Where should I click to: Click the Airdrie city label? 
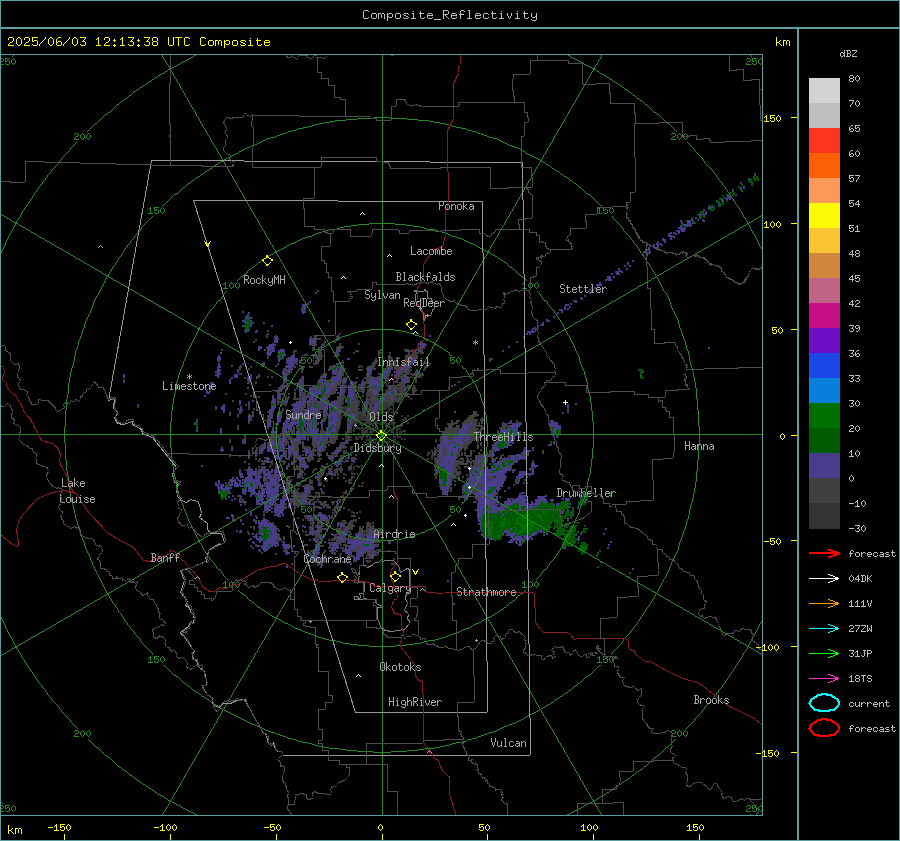point(394,534)
